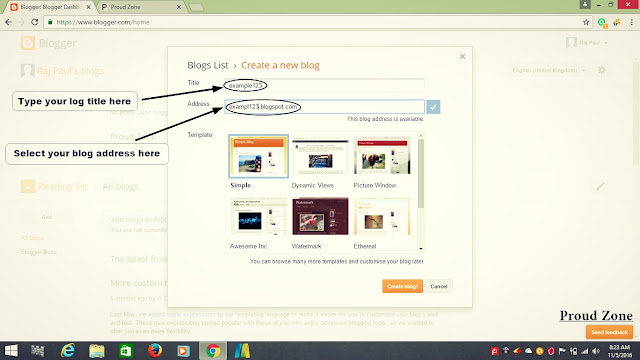This screenshot has height=360, width=640.
Task: Bookmark page with star icon
Action: [x=586, y=22]
